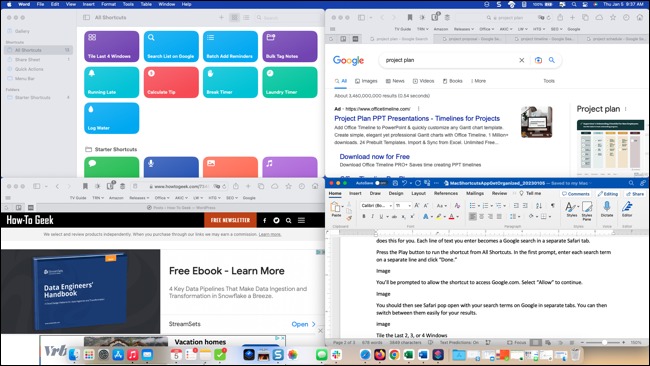Open Releases bookmarks dropdown in Google Safari window
This screenshot has height=366, width=650.
click(463, 29)
